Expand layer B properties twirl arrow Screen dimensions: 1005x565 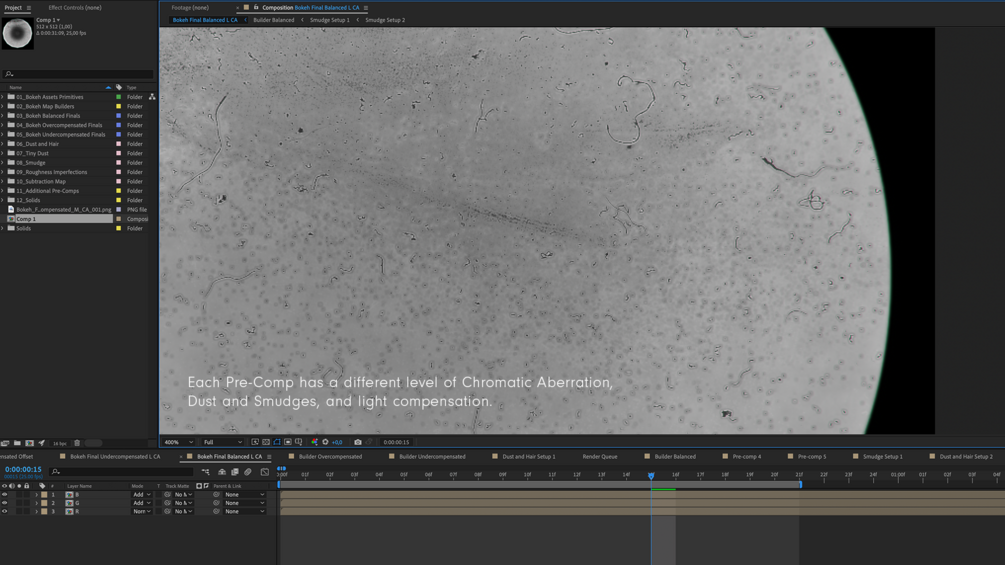click(x=37, y=495)
